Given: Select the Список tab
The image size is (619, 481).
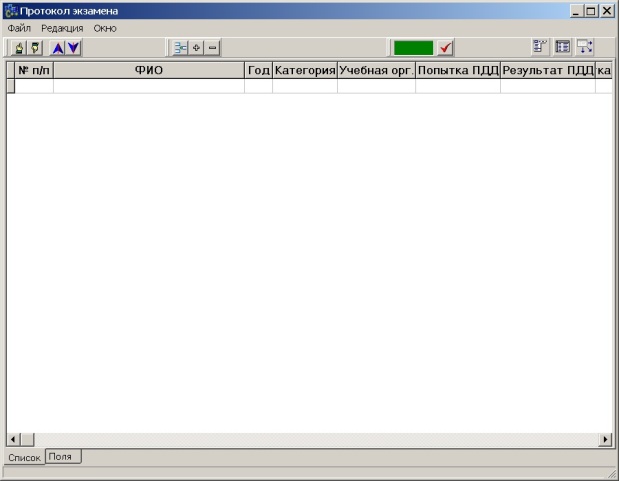Looking at the screenshot, I should point(24,457).
